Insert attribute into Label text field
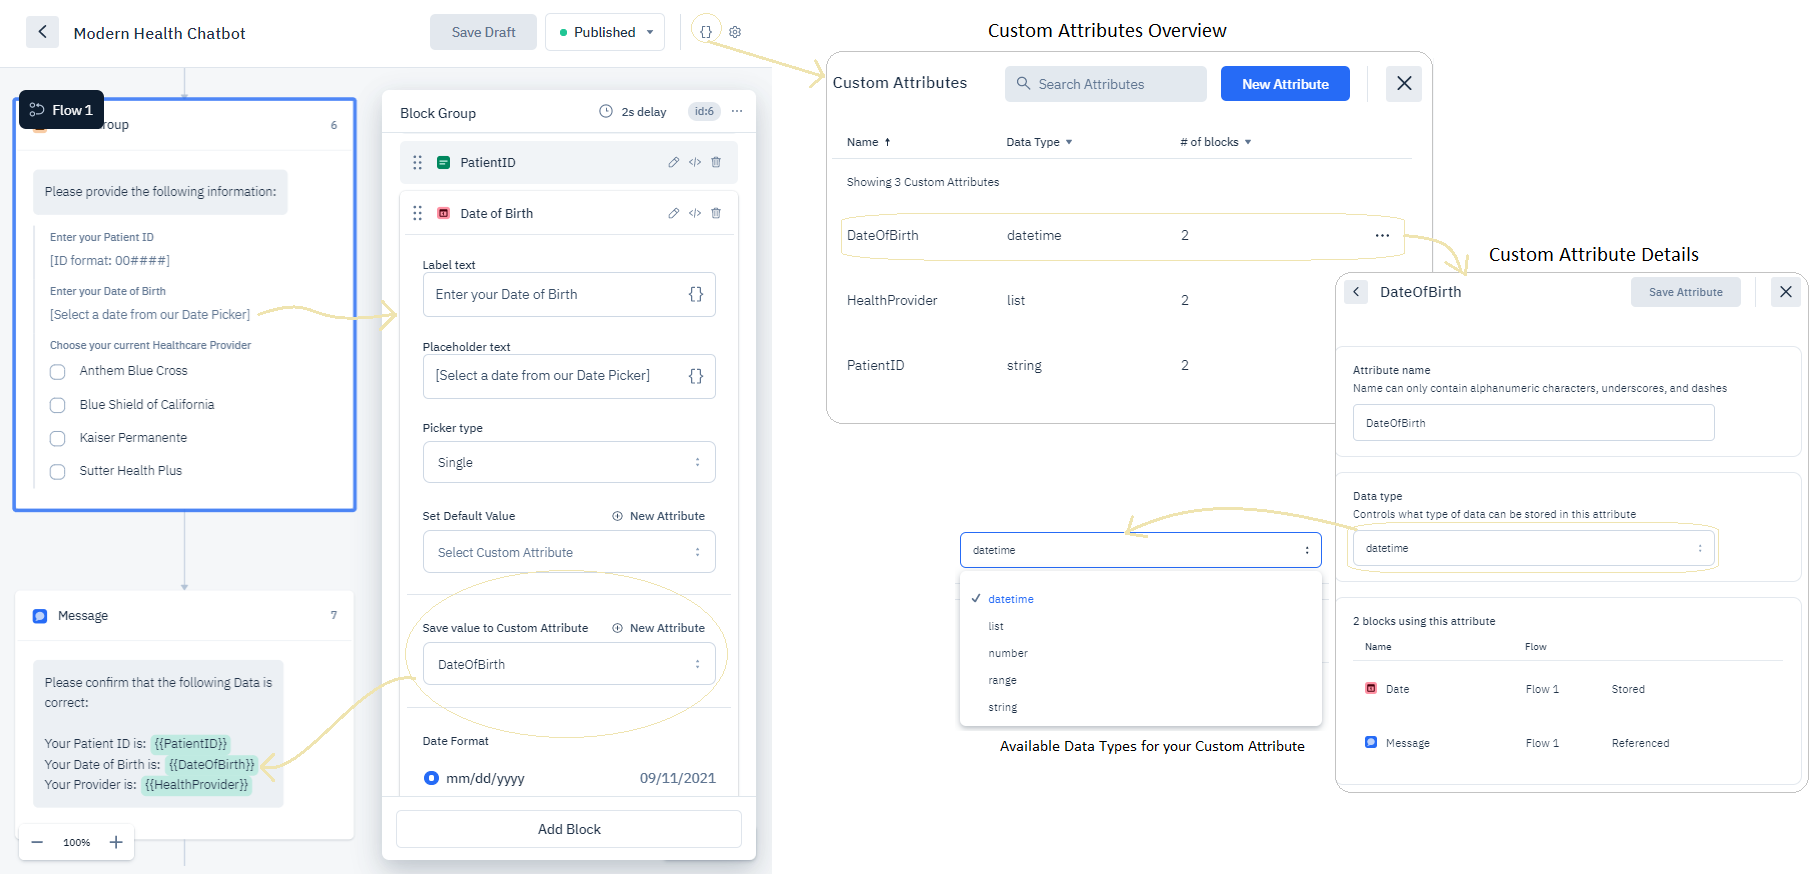Screen dimensions: 1815x874 pos(696,294)
